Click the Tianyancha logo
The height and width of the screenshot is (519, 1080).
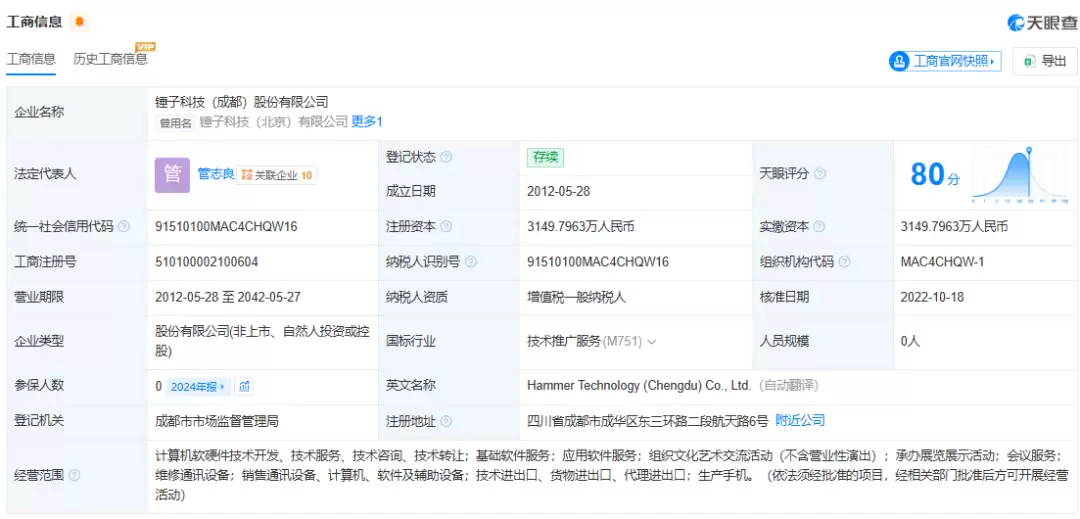tap(1041, 22)
